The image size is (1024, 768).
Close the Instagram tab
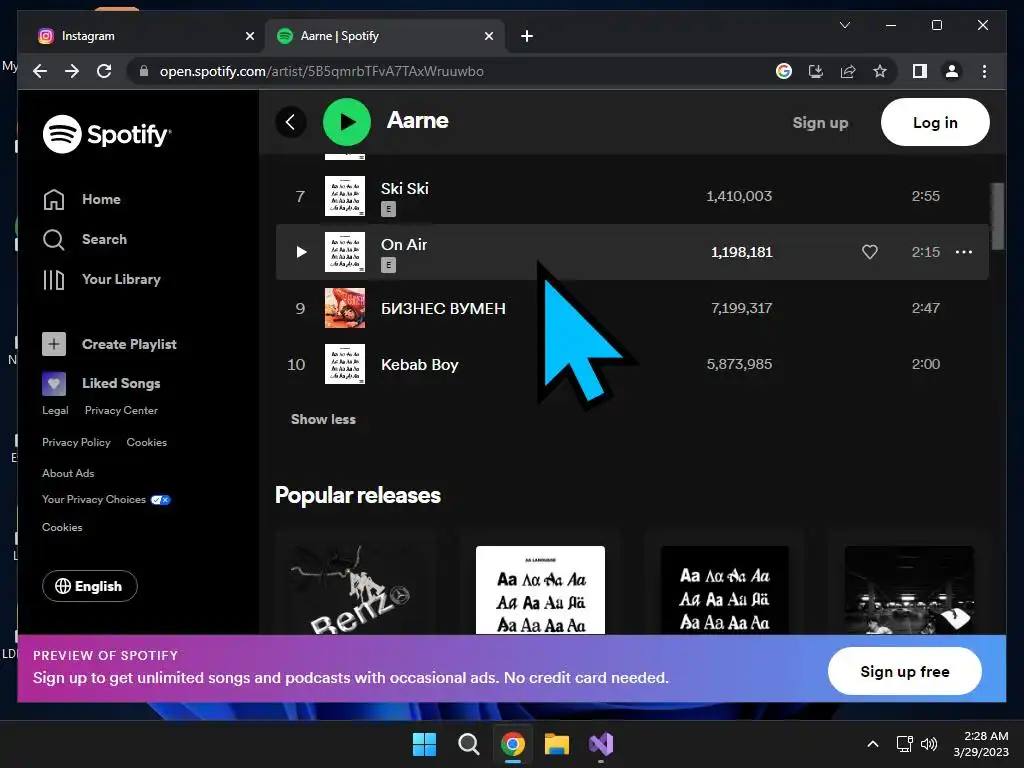click(249, 36)
